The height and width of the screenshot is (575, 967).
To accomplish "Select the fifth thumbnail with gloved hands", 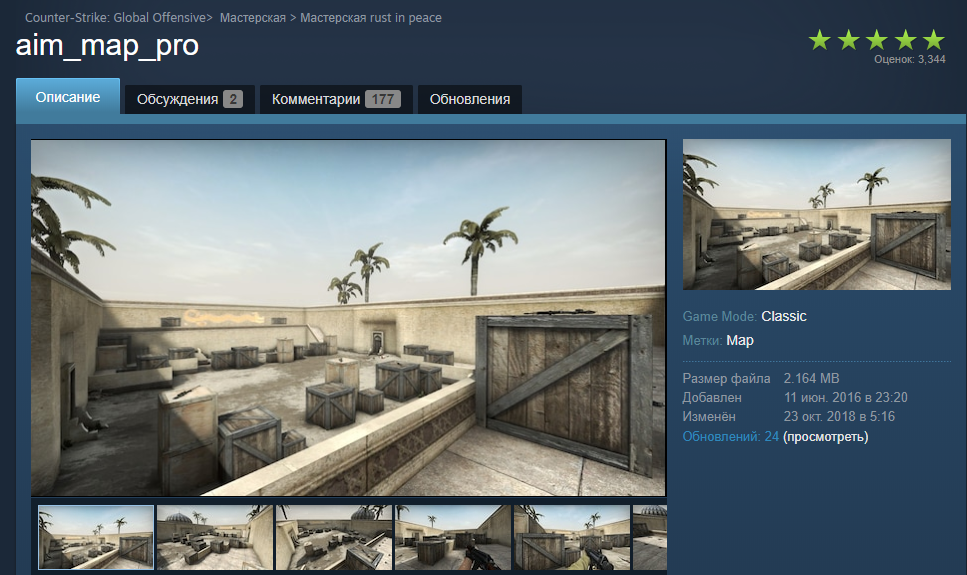I will tap(572, 537).
